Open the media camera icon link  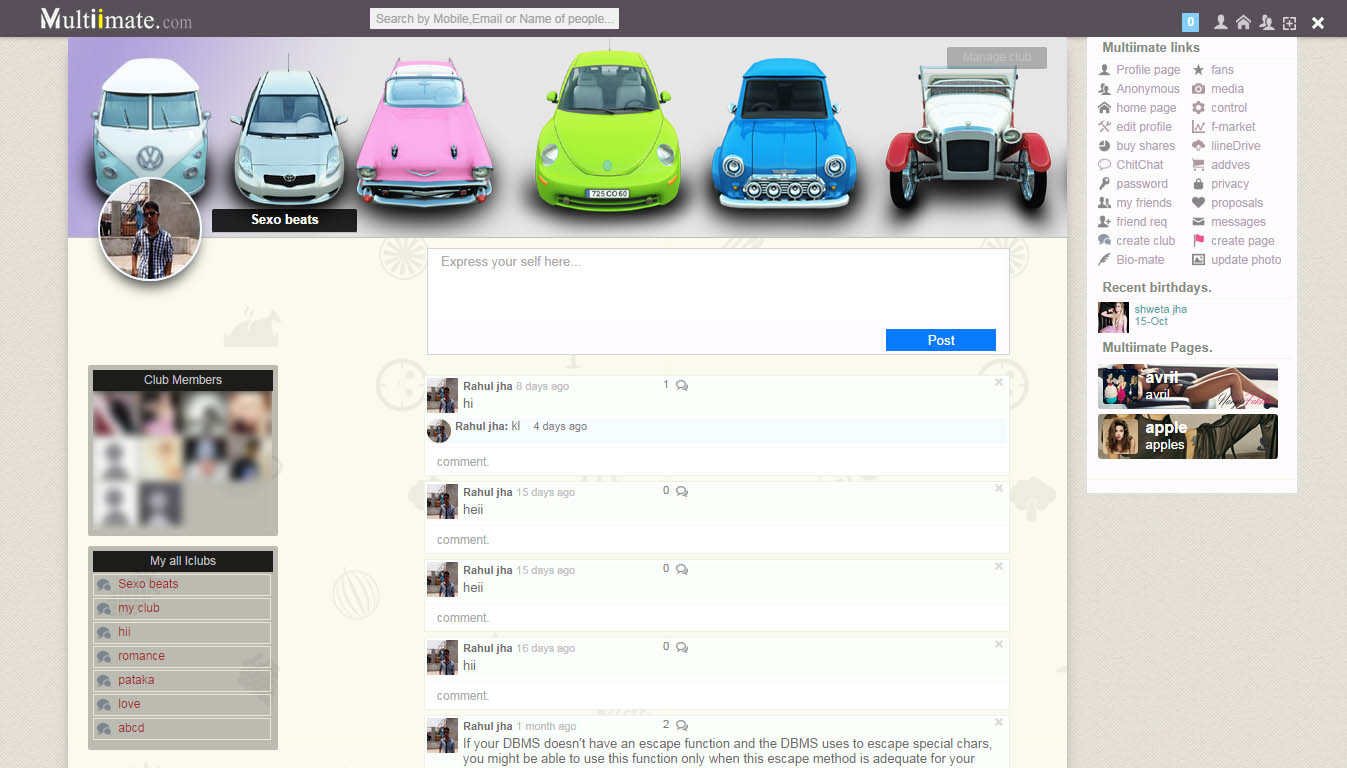(1198, 89)
